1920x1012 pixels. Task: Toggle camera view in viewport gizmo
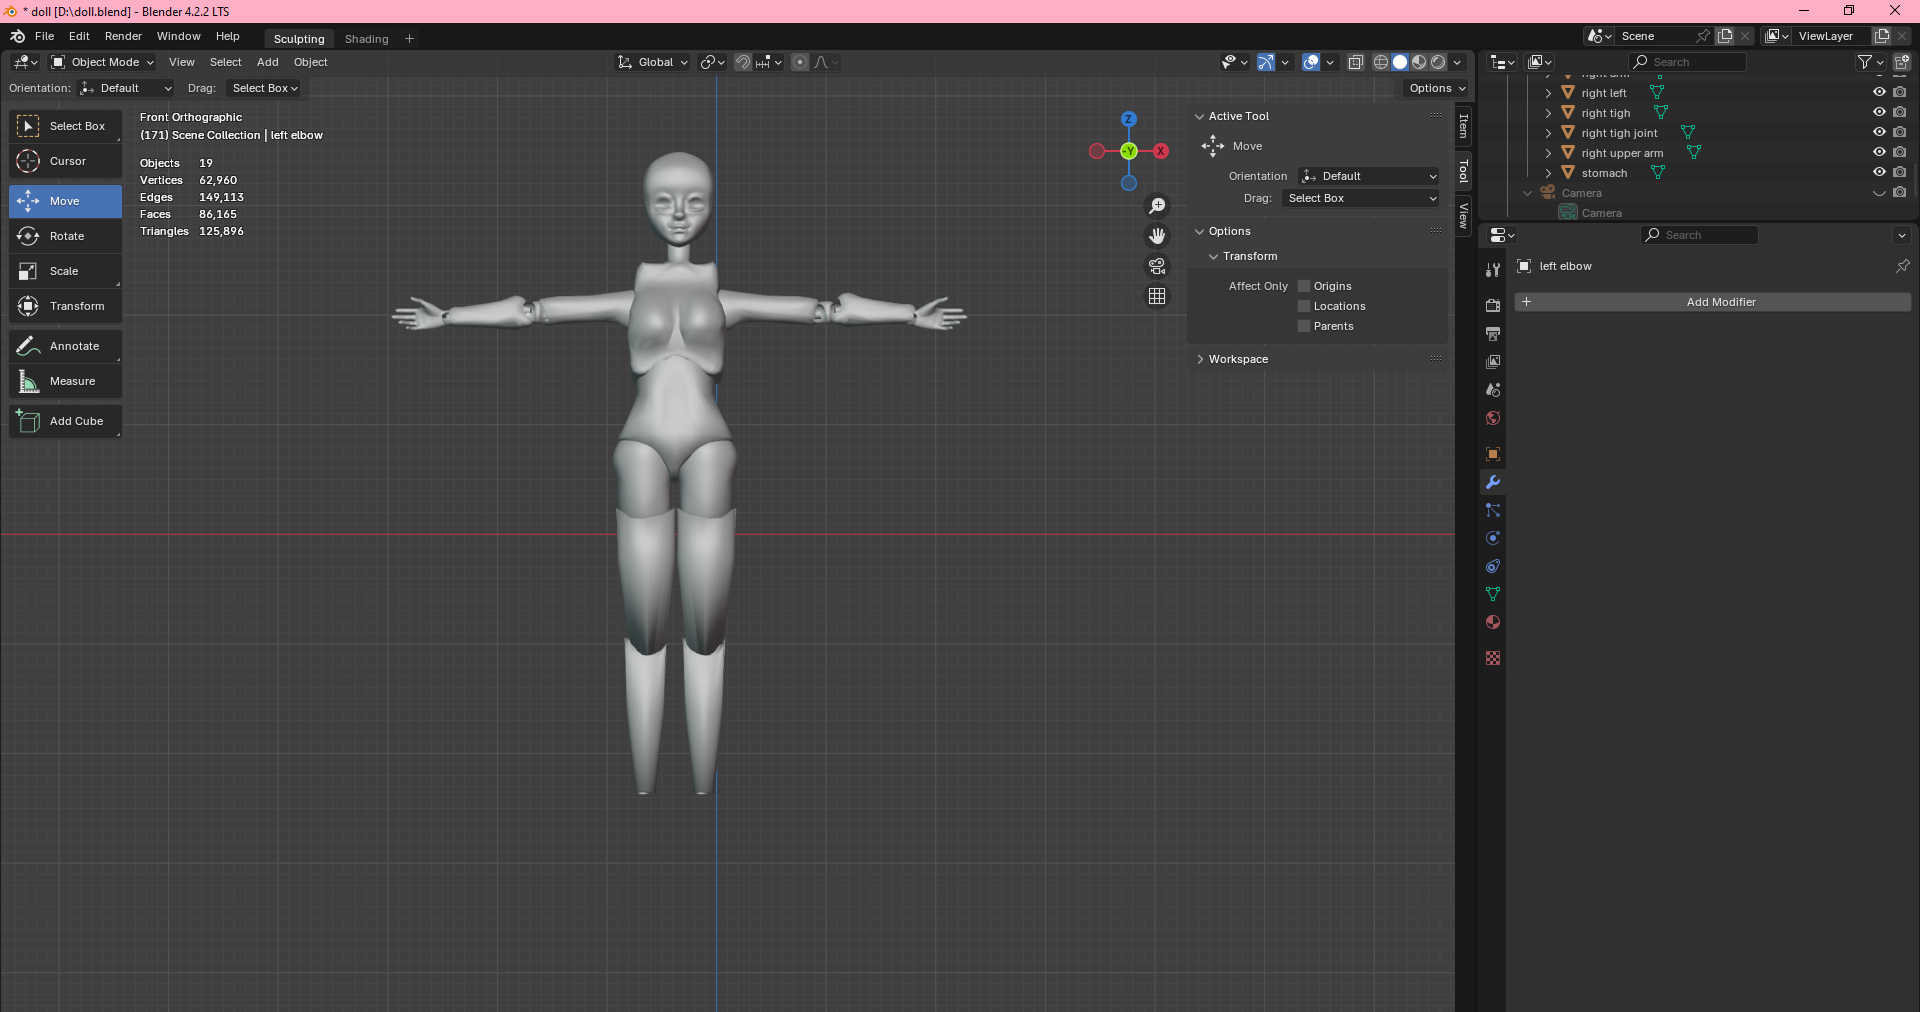(1157, 266)
